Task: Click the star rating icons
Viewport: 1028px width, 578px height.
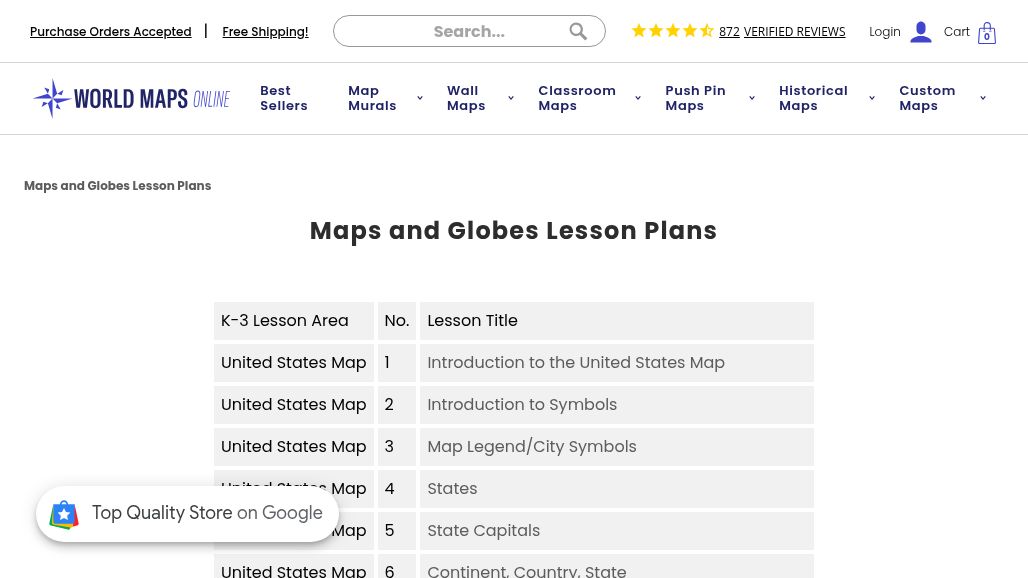Action: [672, 31]
